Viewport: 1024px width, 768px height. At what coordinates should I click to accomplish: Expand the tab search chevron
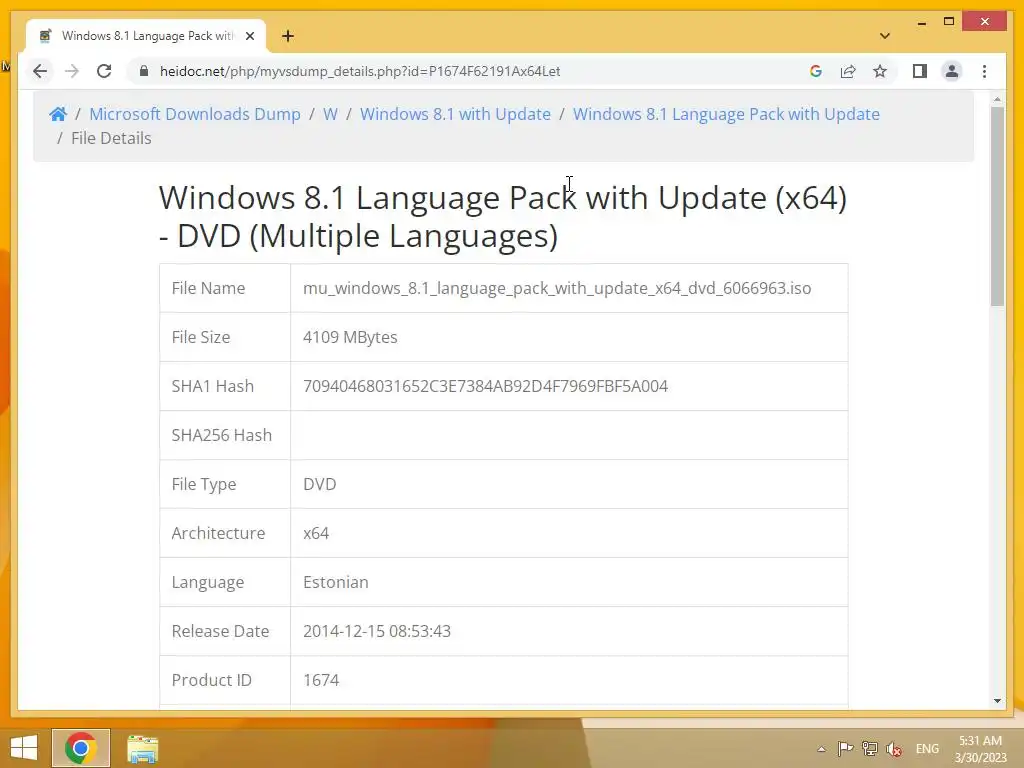[x=885, y=36]
